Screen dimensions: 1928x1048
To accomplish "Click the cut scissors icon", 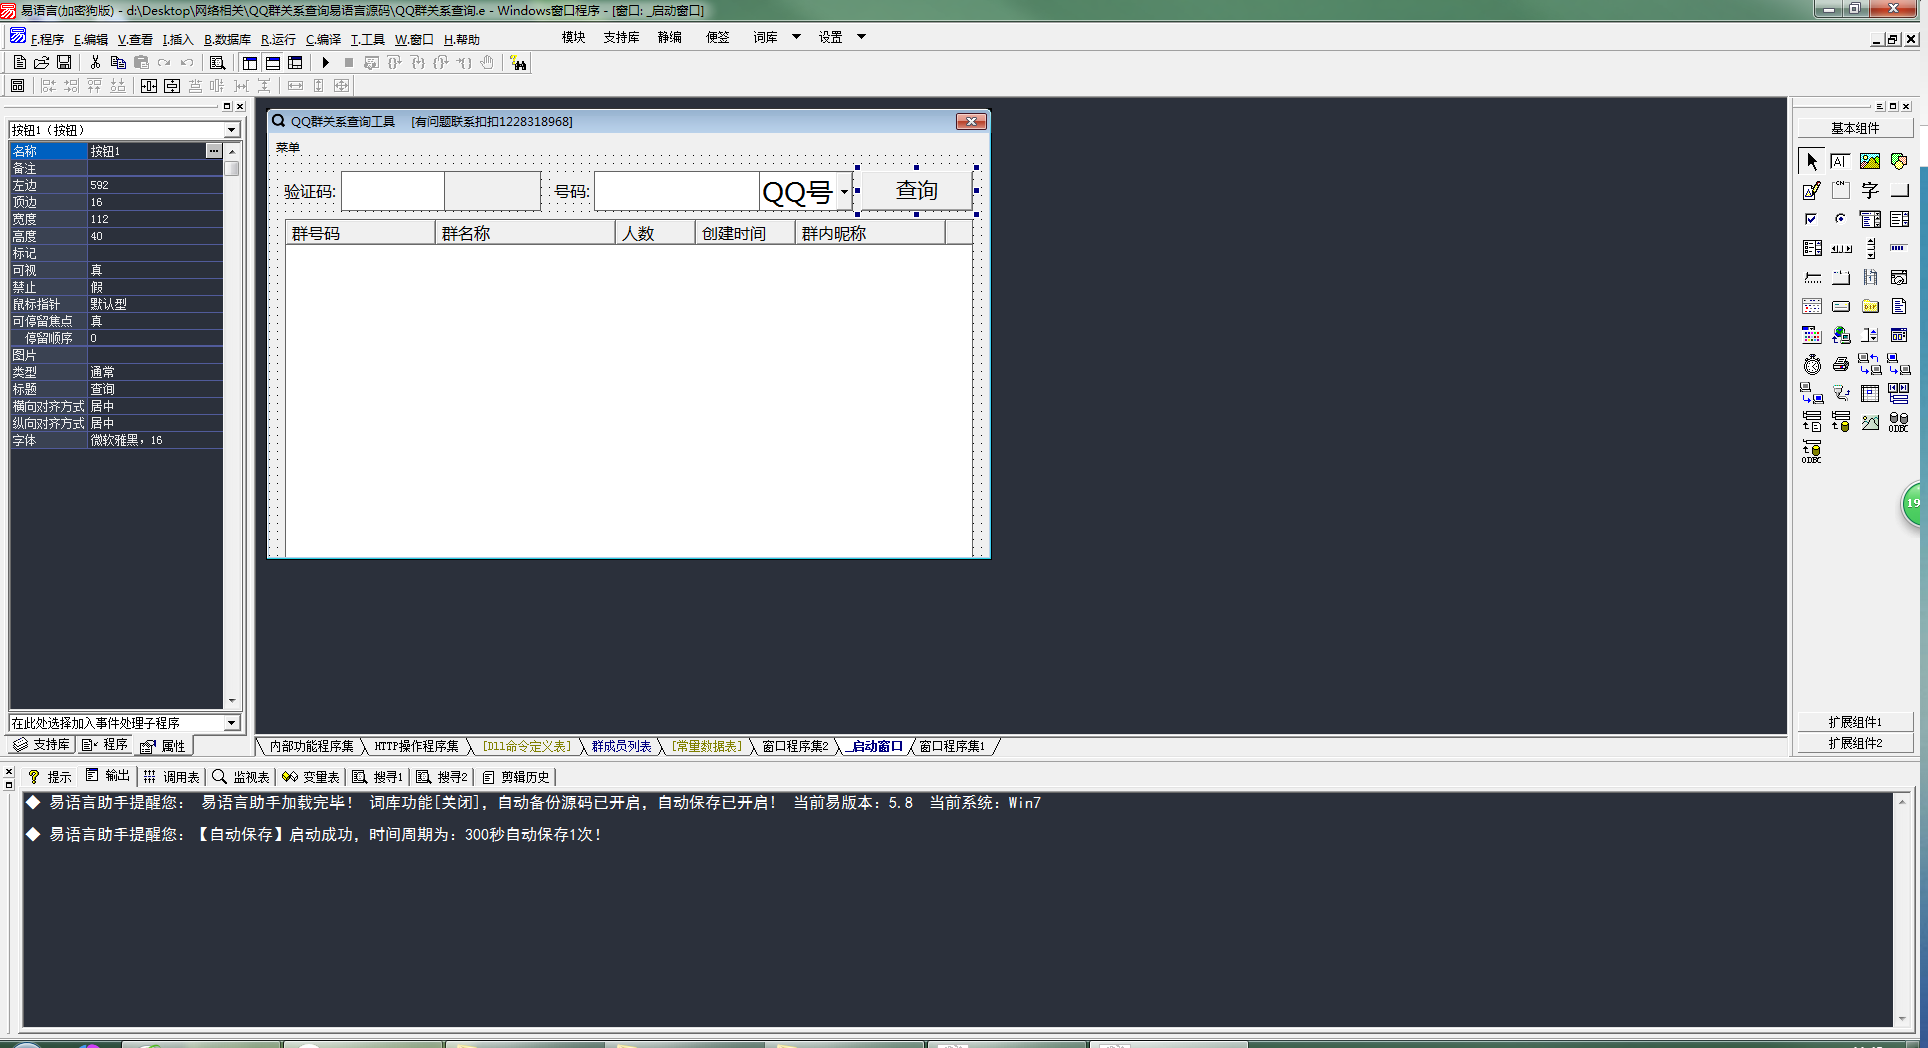I will [x=95, y=63].
